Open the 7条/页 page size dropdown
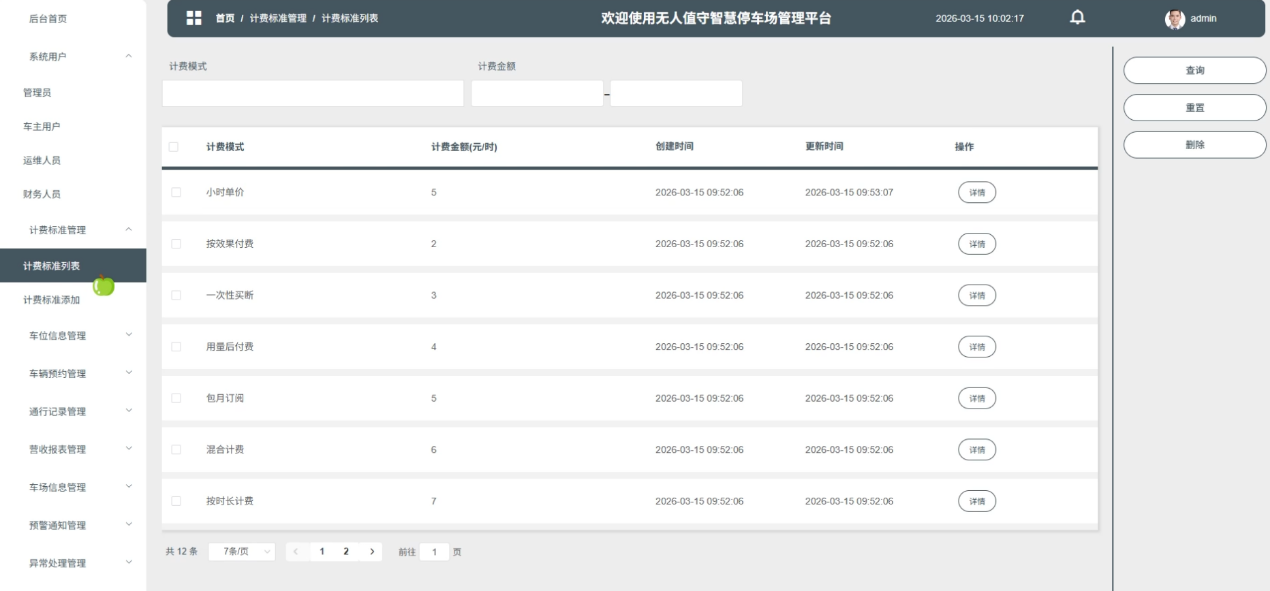Image resolution: width=1270 pixels, height=591 pixels. (243, 552)
